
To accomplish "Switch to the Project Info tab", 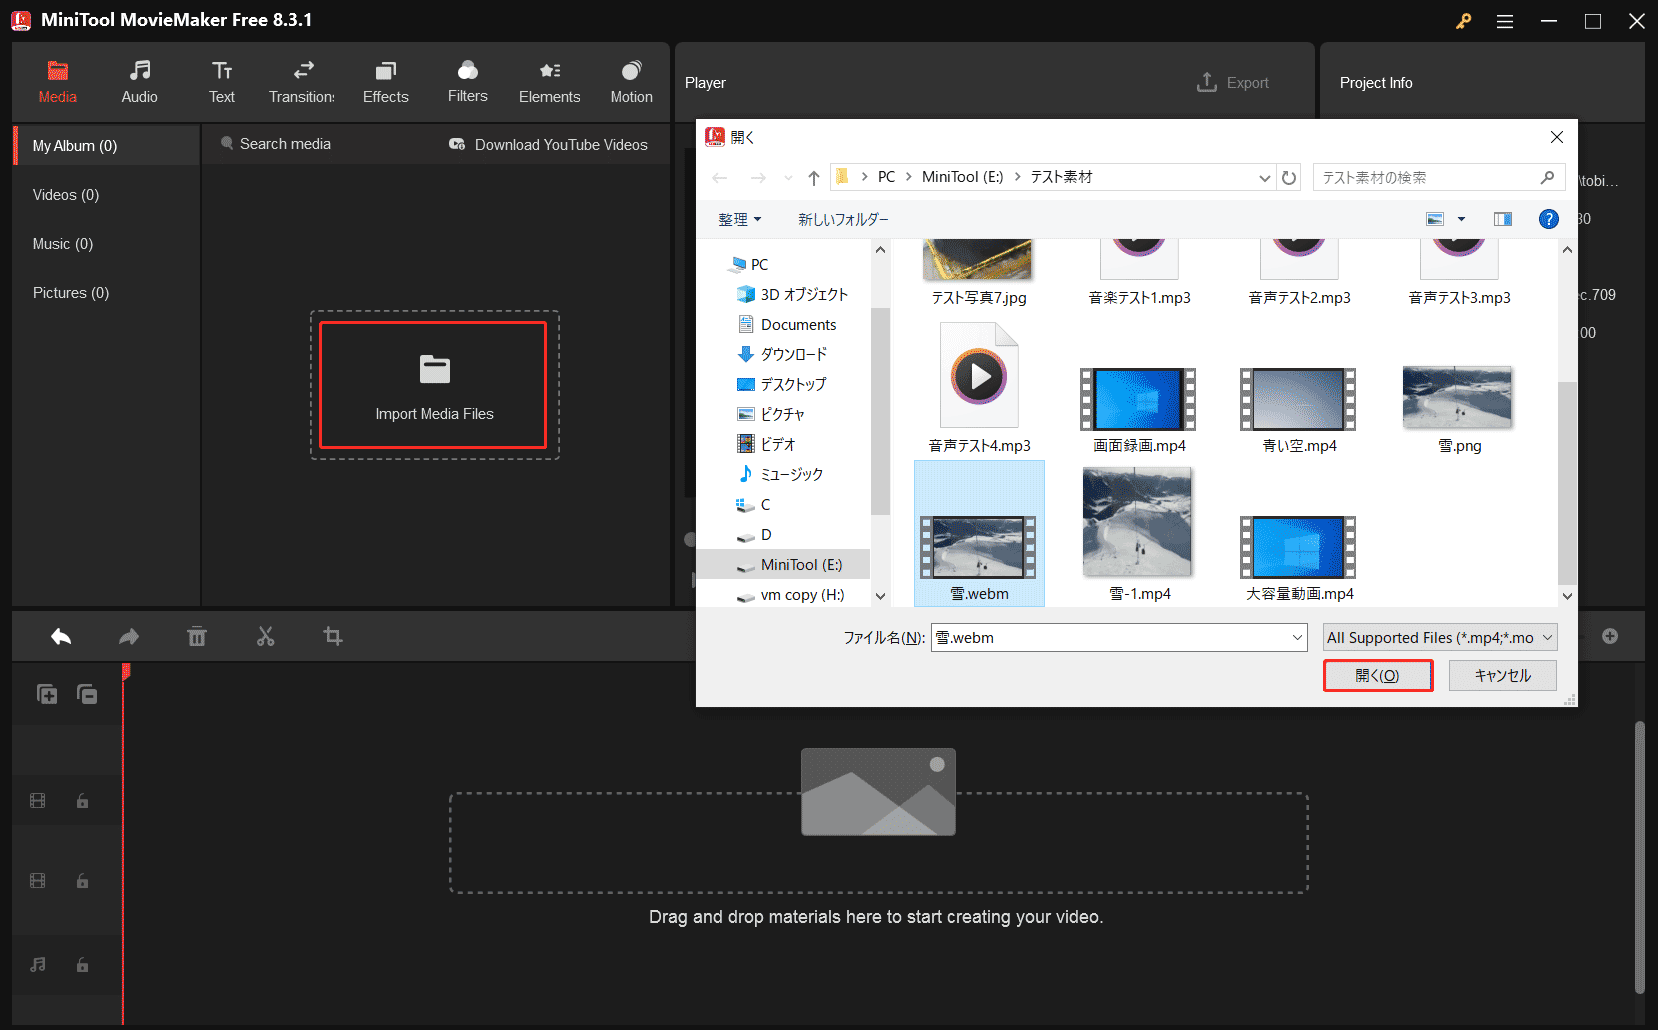I will click(x=1376, y=82).
